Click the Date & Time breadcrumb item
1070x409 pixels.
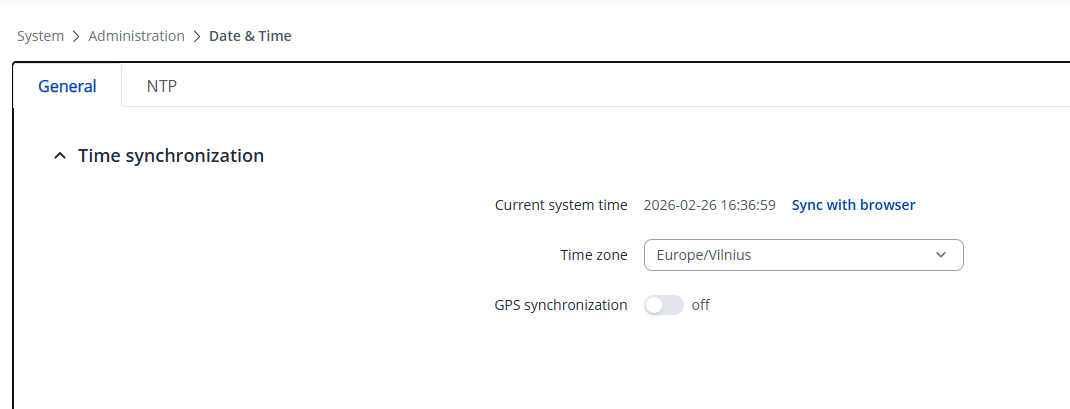250,36
